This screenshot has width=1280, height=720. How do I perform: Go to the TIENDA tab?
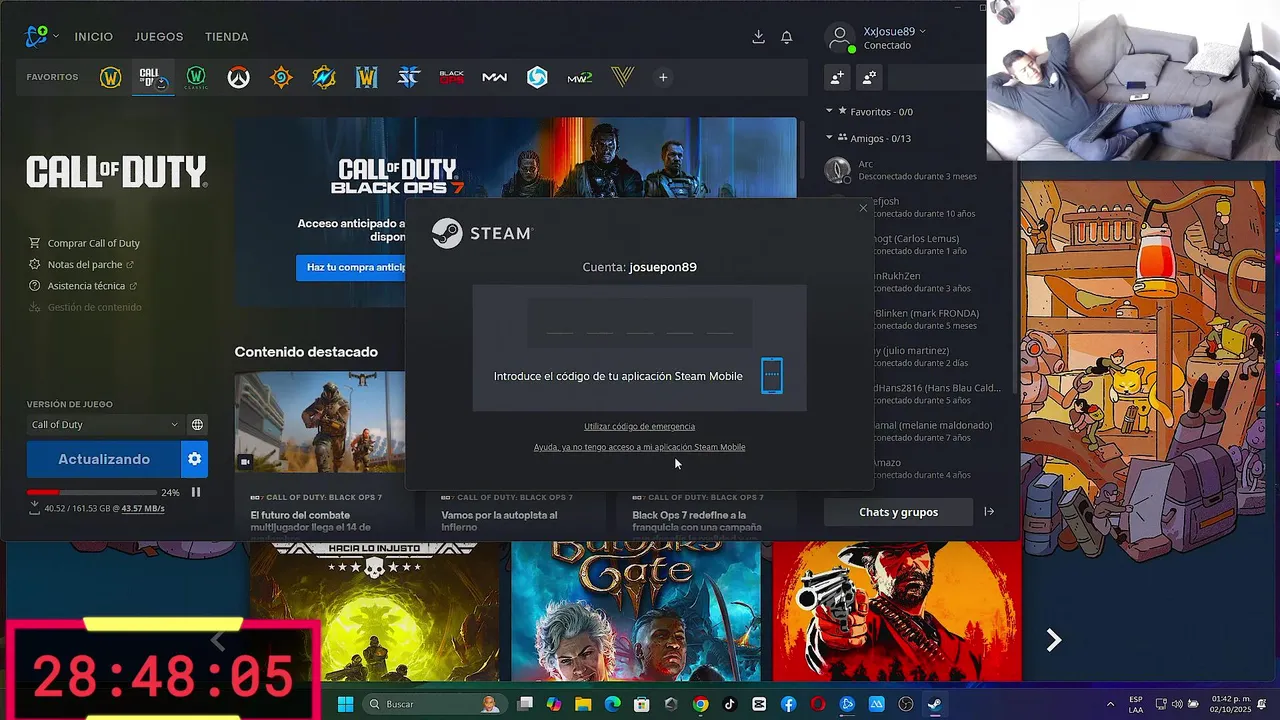[x=227, y=37]
